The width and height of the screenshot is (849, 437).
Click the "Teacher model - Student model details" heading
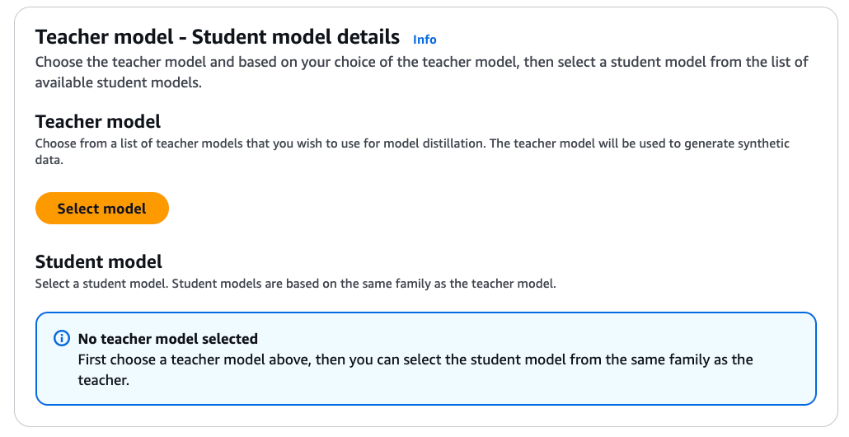point(217,38)
